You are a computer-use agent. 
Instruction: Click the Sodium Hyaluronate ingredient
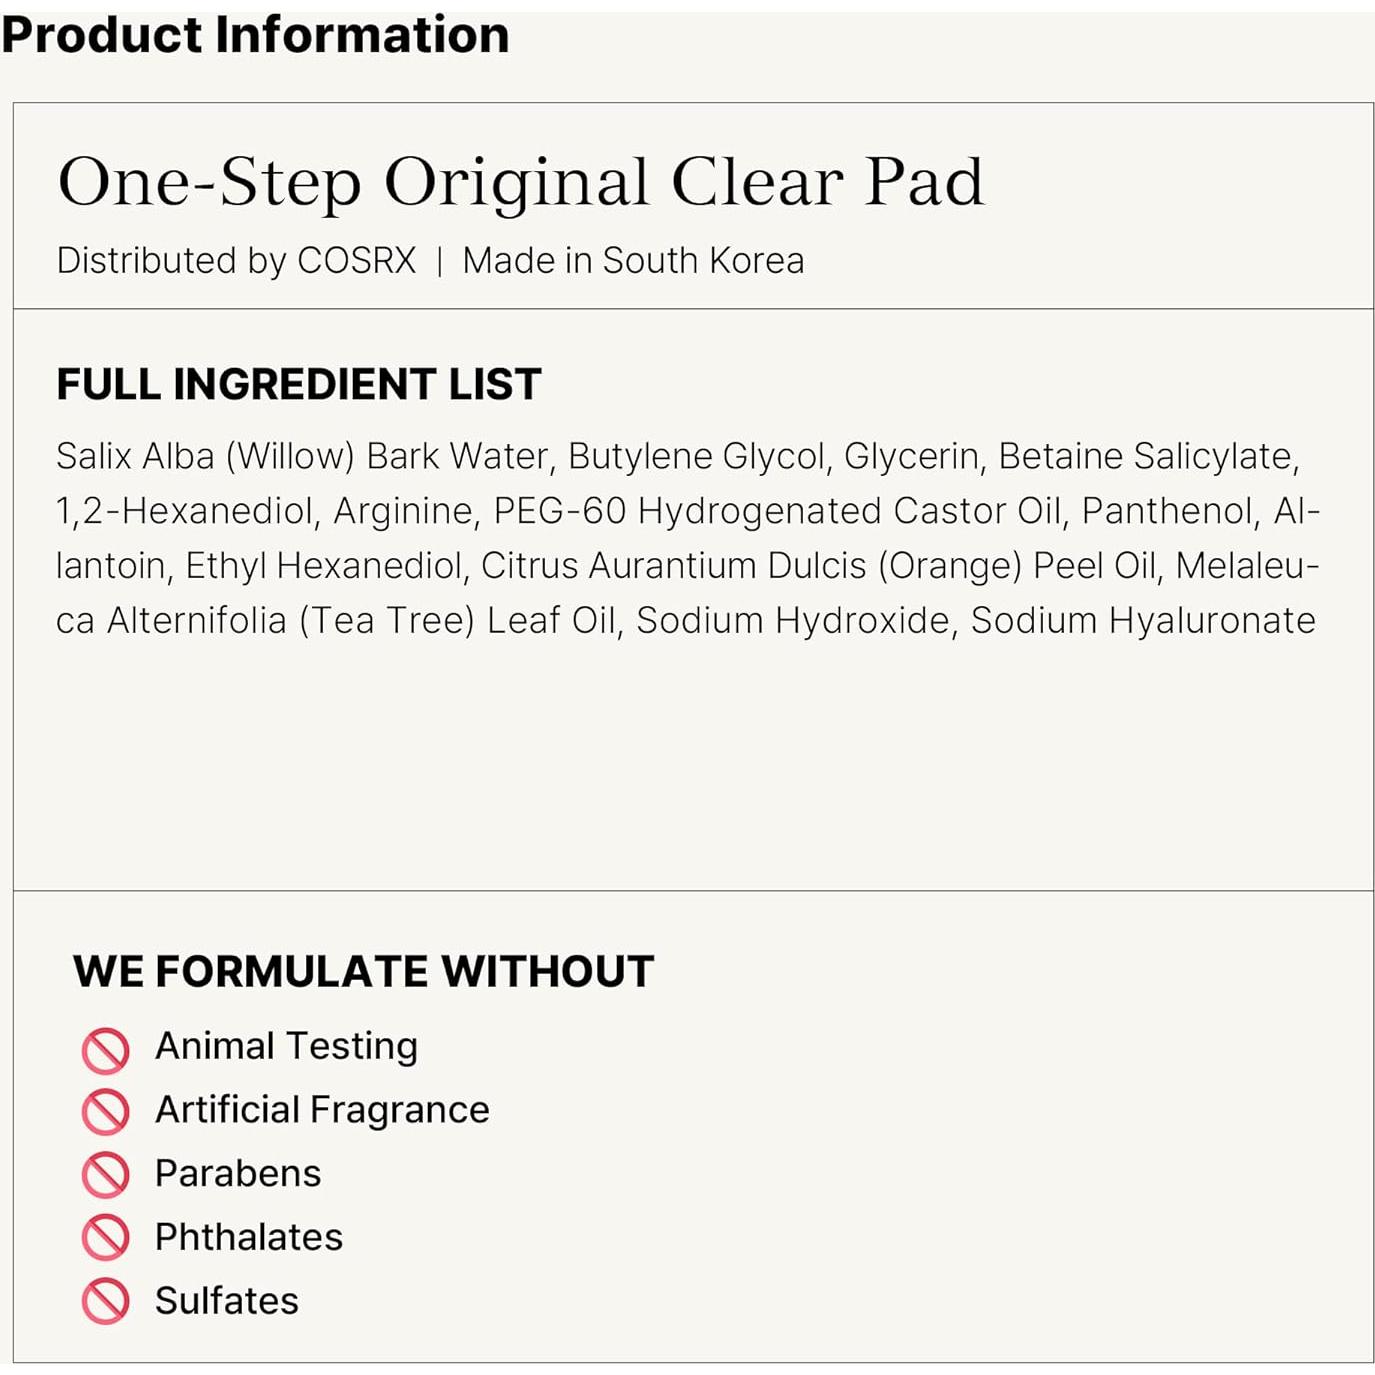click(1143, 621)
